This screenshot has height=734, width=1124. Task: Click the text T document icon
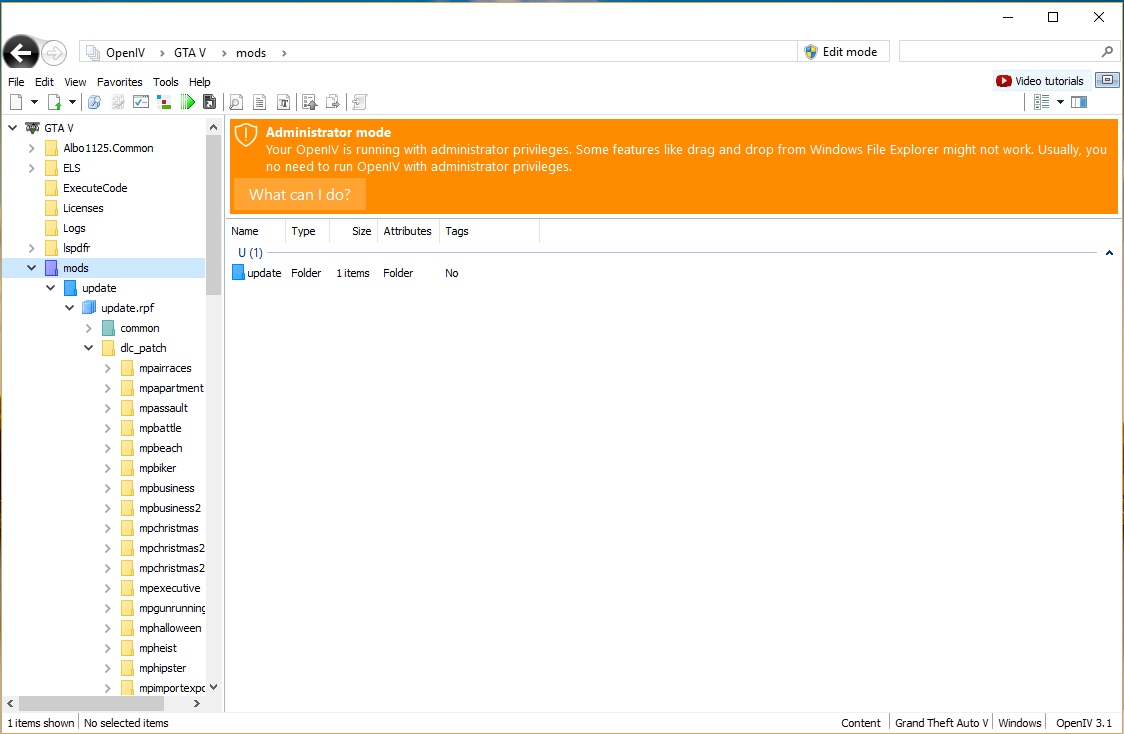283,103
